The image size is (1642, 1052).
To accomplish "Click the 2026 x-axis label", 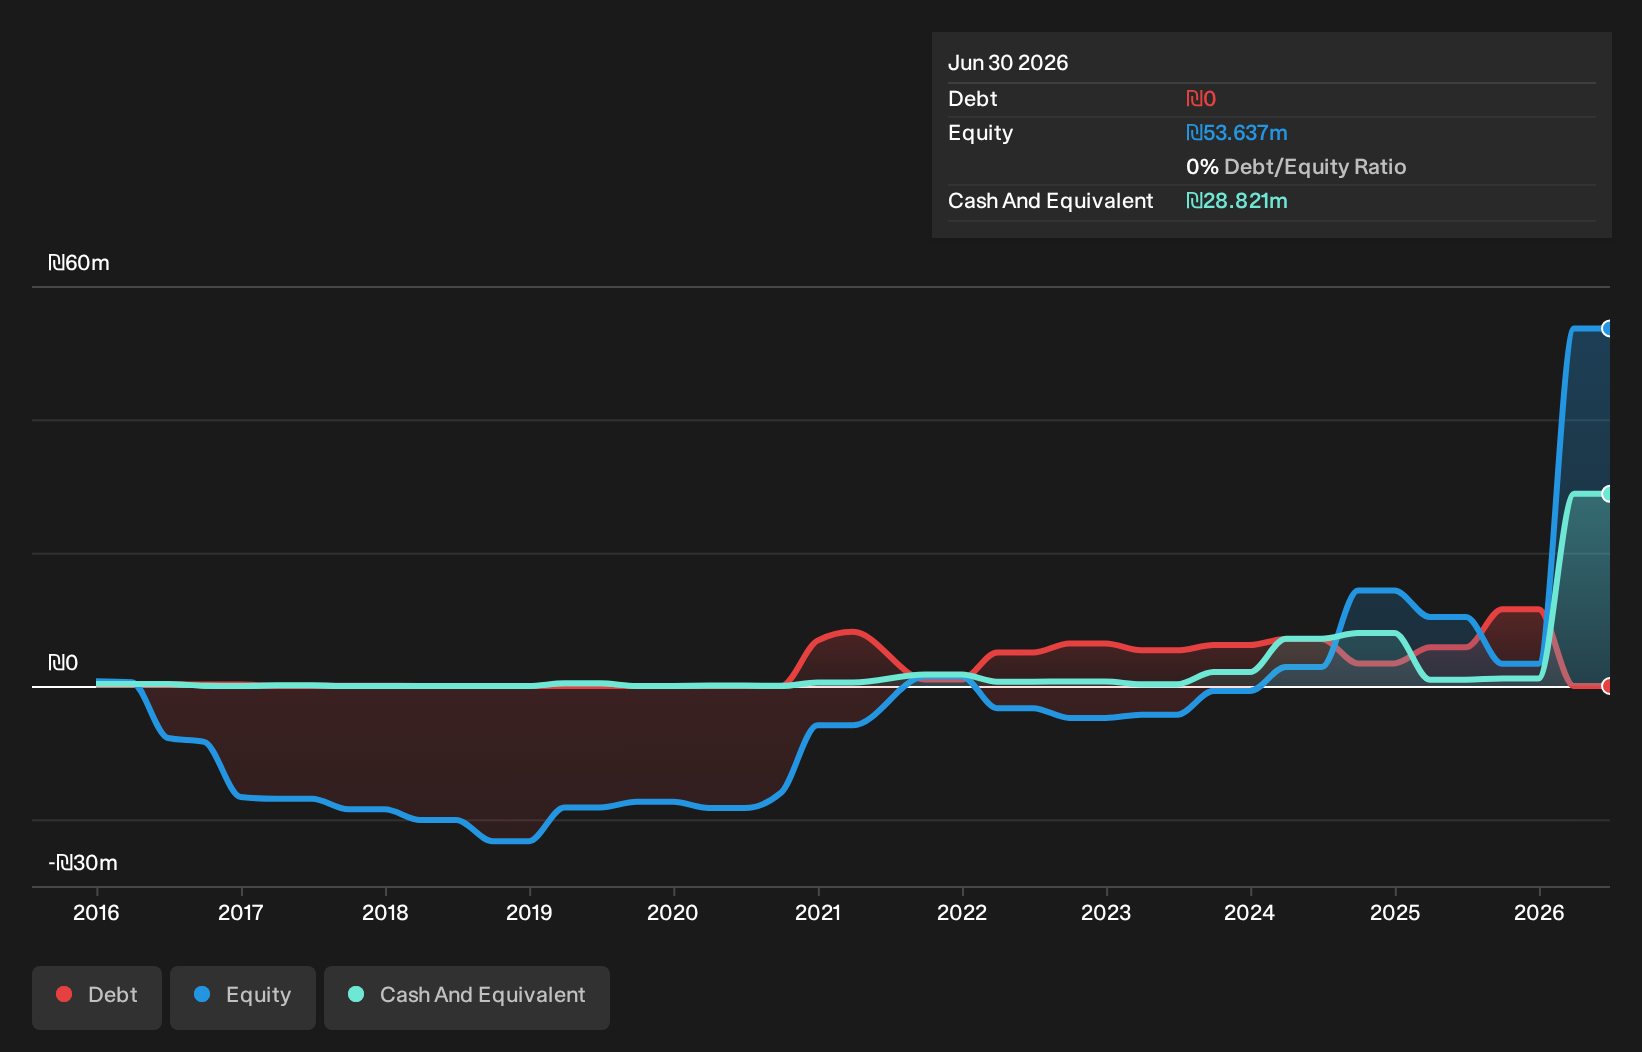I will pos(1539,913).
